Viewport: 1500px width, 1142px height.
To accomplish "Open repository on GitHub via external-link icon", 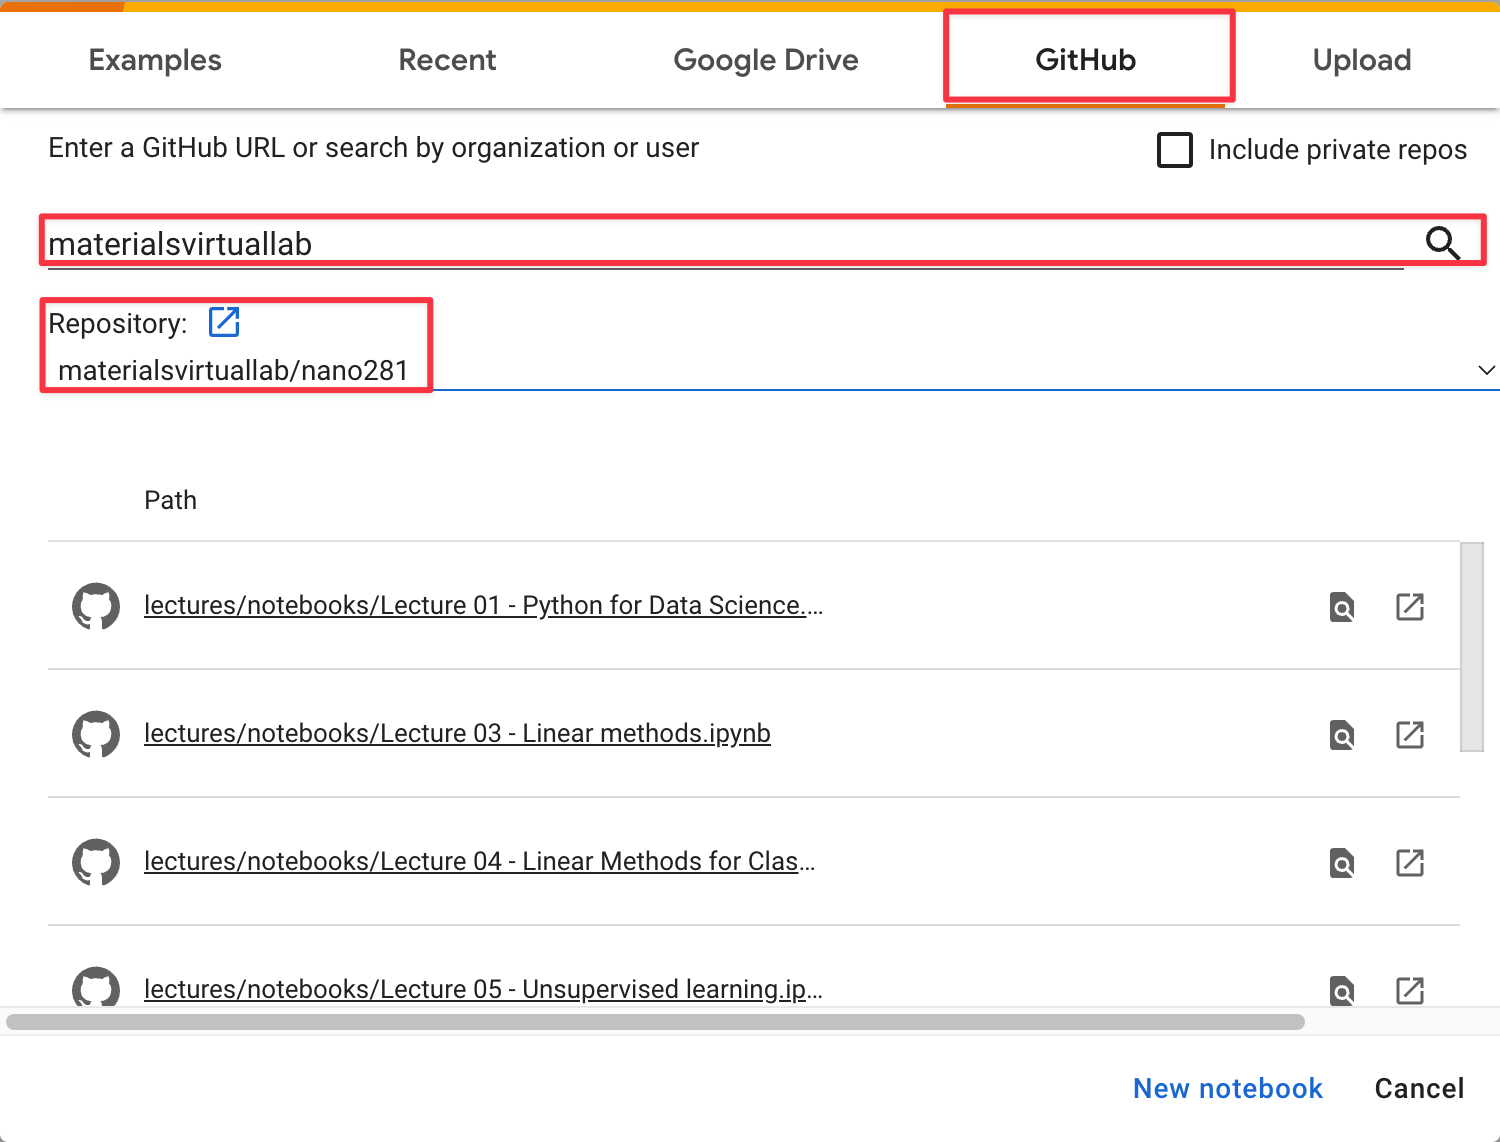I will pos(224,322).
